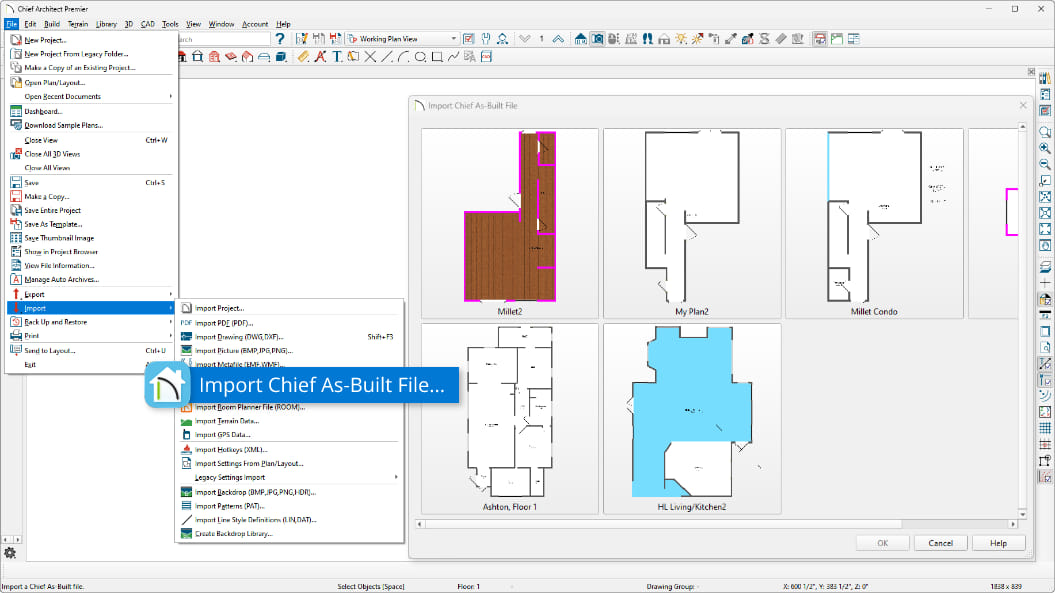Screen dimensions: 1055x593
Task: Select the Ashton, Floor 1 thumbnail
Action: 509,419
